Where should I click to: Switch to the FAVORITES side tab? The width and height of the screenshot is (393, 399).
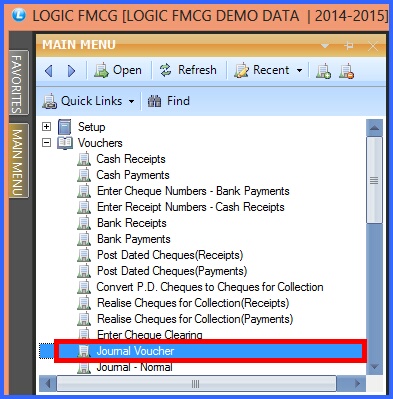pos(18,83)
